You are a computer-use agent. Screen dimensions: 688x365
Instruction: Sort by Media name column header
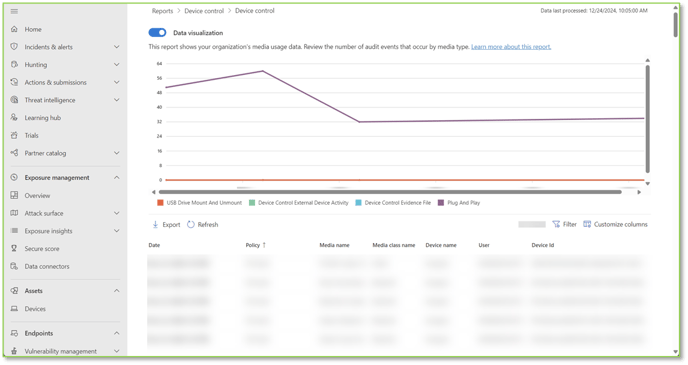pos(334,245)
